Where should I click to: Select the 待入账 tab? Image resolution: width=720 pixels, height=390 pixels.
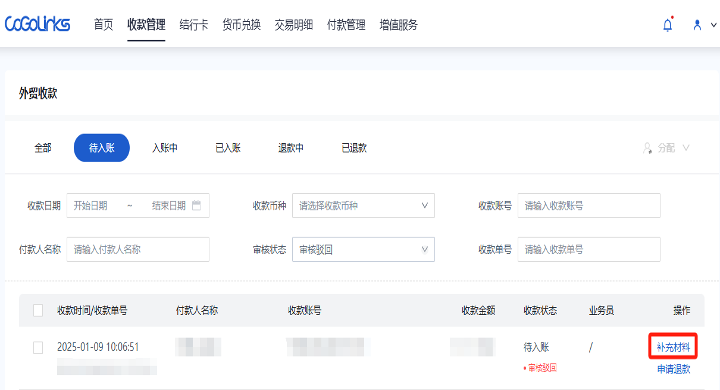[101, 148]
